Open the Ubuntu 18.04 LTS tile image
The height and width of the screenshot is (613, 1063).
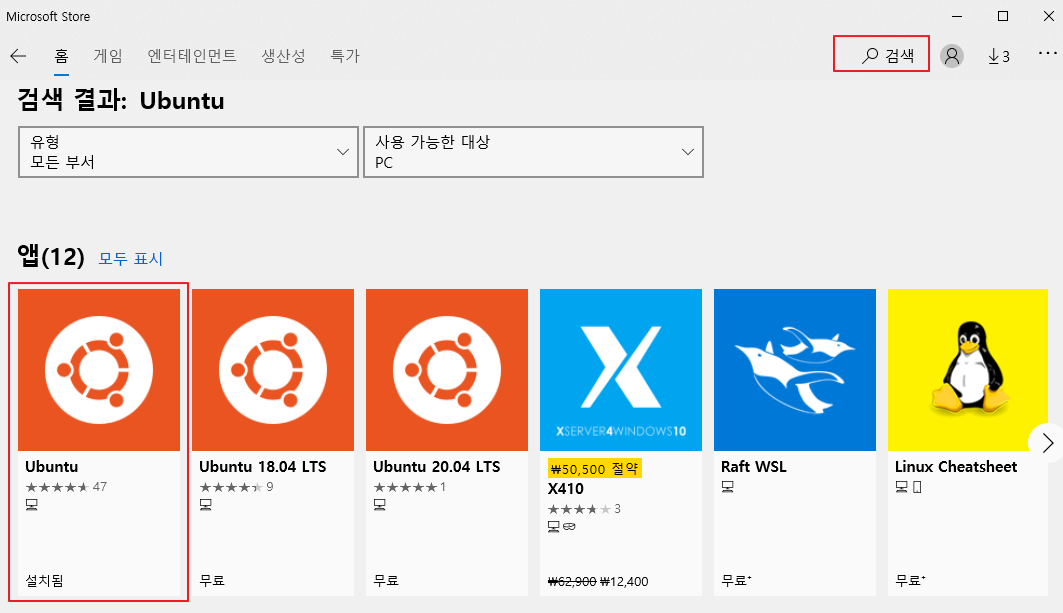(273, 370)
